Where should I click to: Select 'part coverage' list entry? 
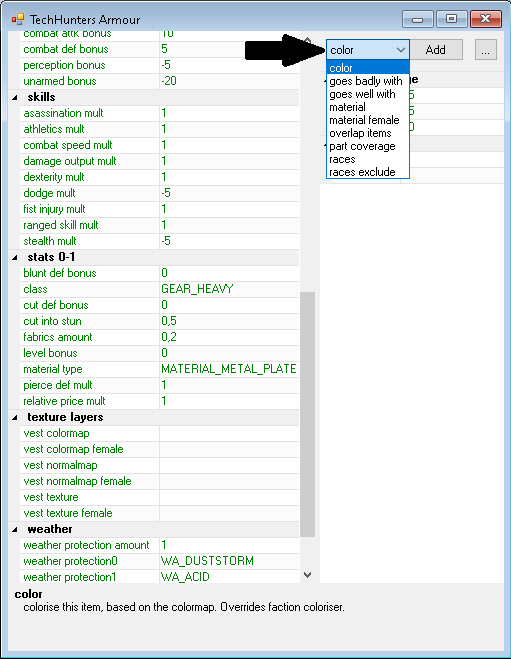click(x=362, y=146)
